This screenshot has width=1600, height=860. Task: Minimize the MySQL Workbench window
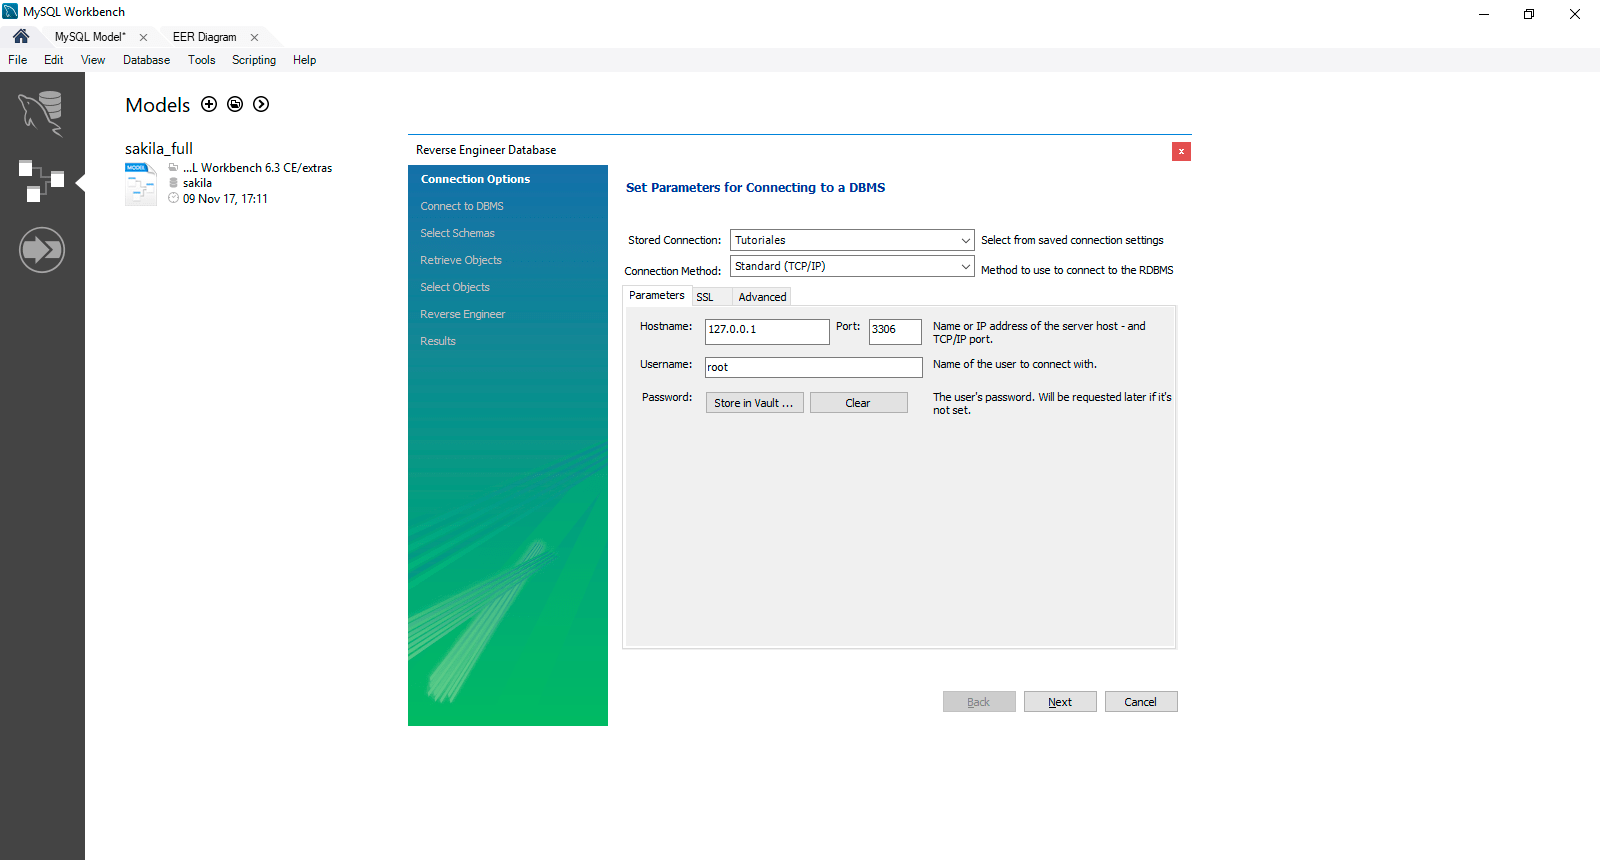(1484, 14)
